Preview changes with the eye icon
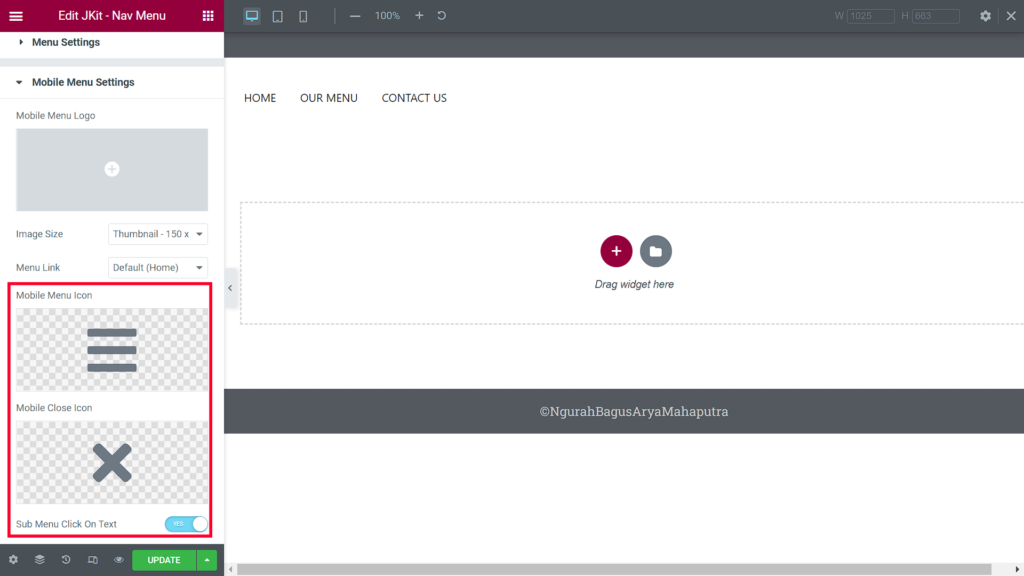 pyautogui.click(x=120, y=560)
